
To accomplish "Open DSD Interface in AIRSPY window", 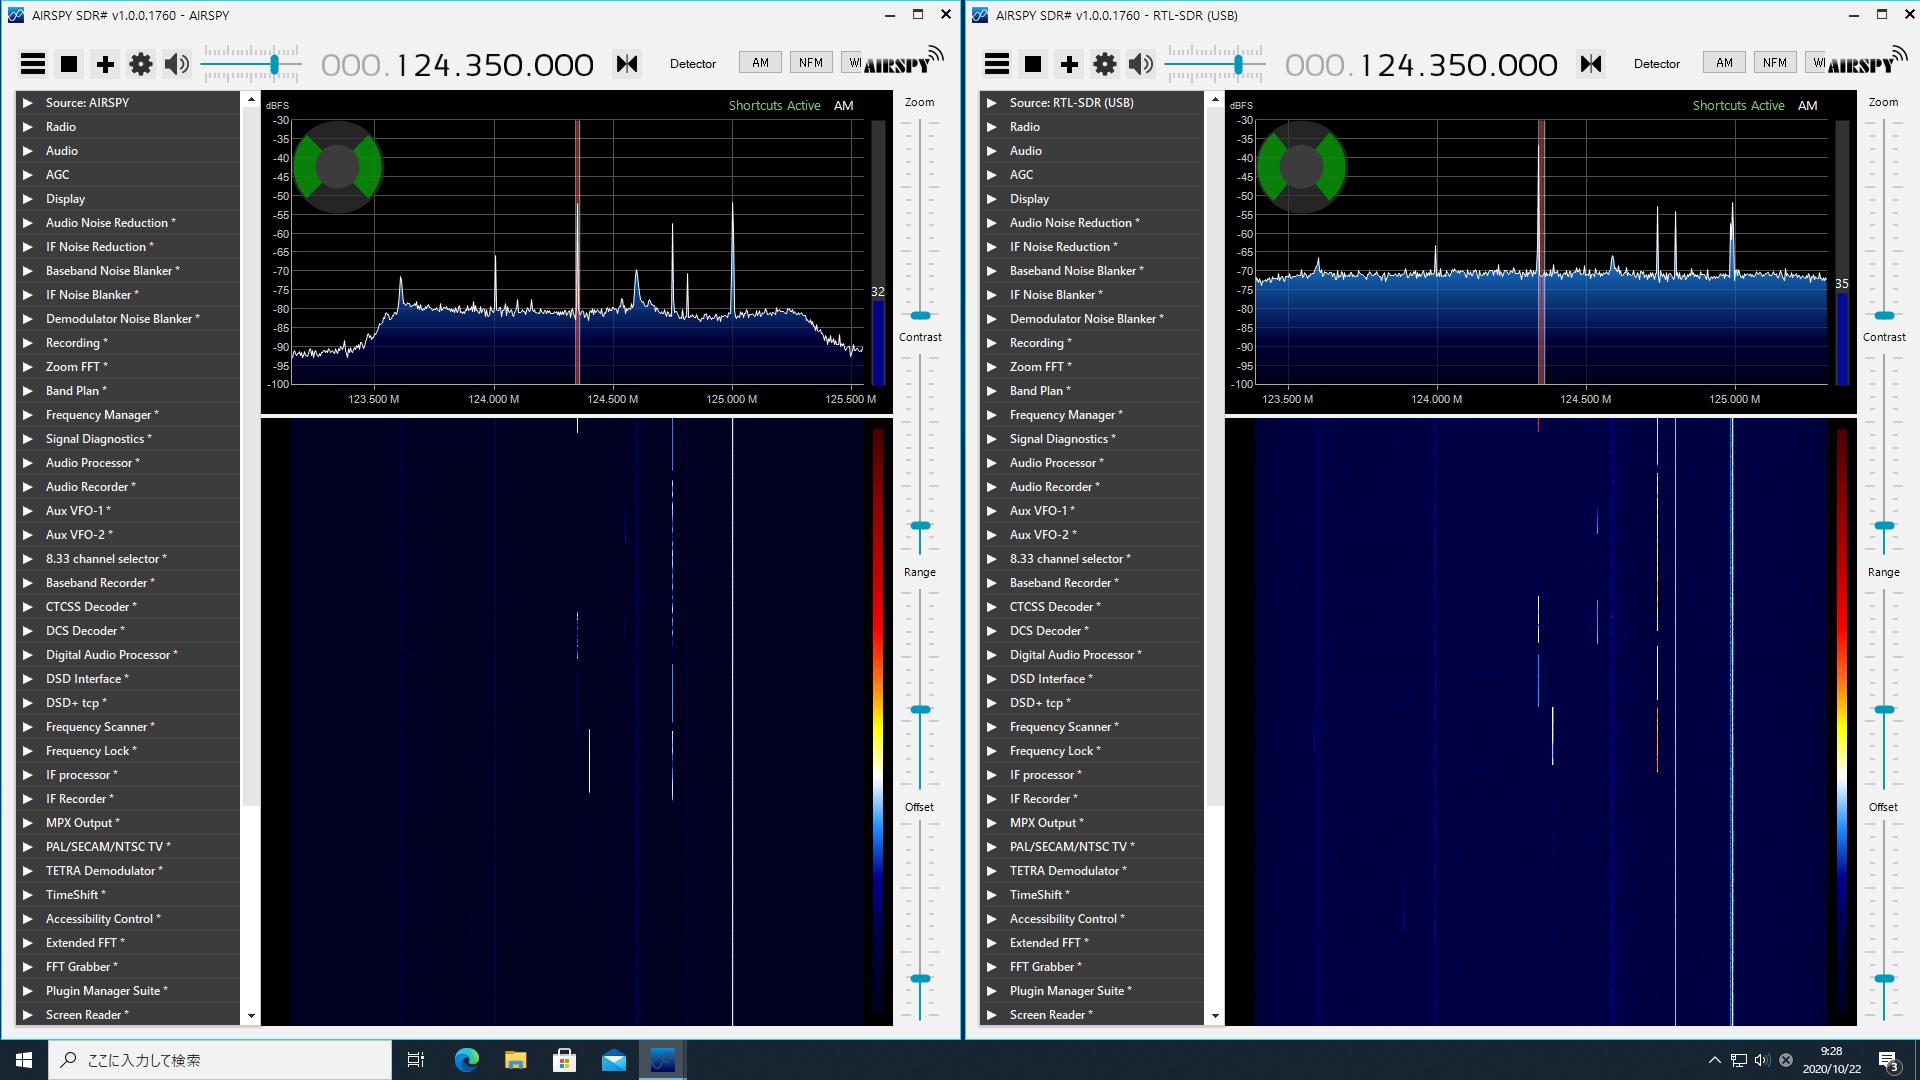I will pos(128,679).
